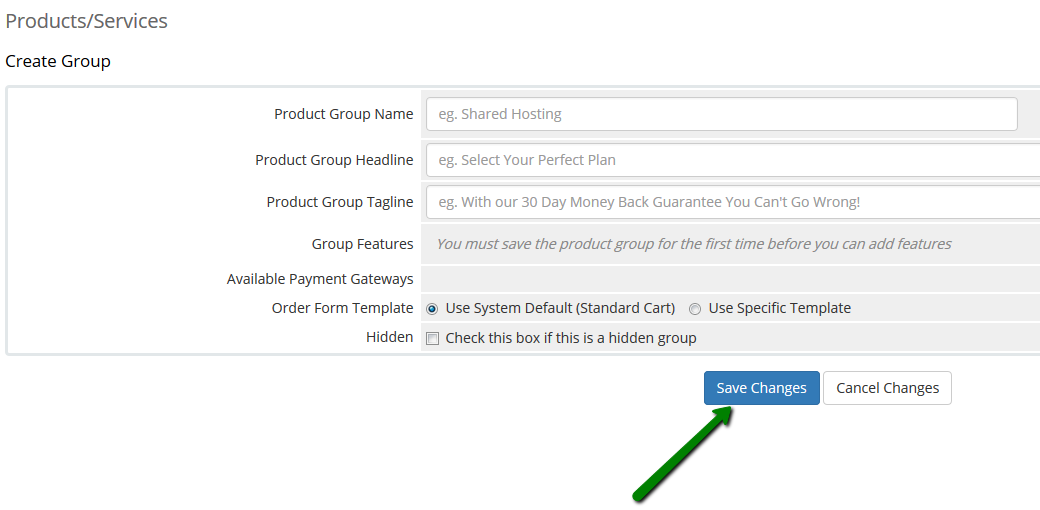Click the 'Order Form Template' label
This screenshot has height=510, width=1040.
click(342, 308)
